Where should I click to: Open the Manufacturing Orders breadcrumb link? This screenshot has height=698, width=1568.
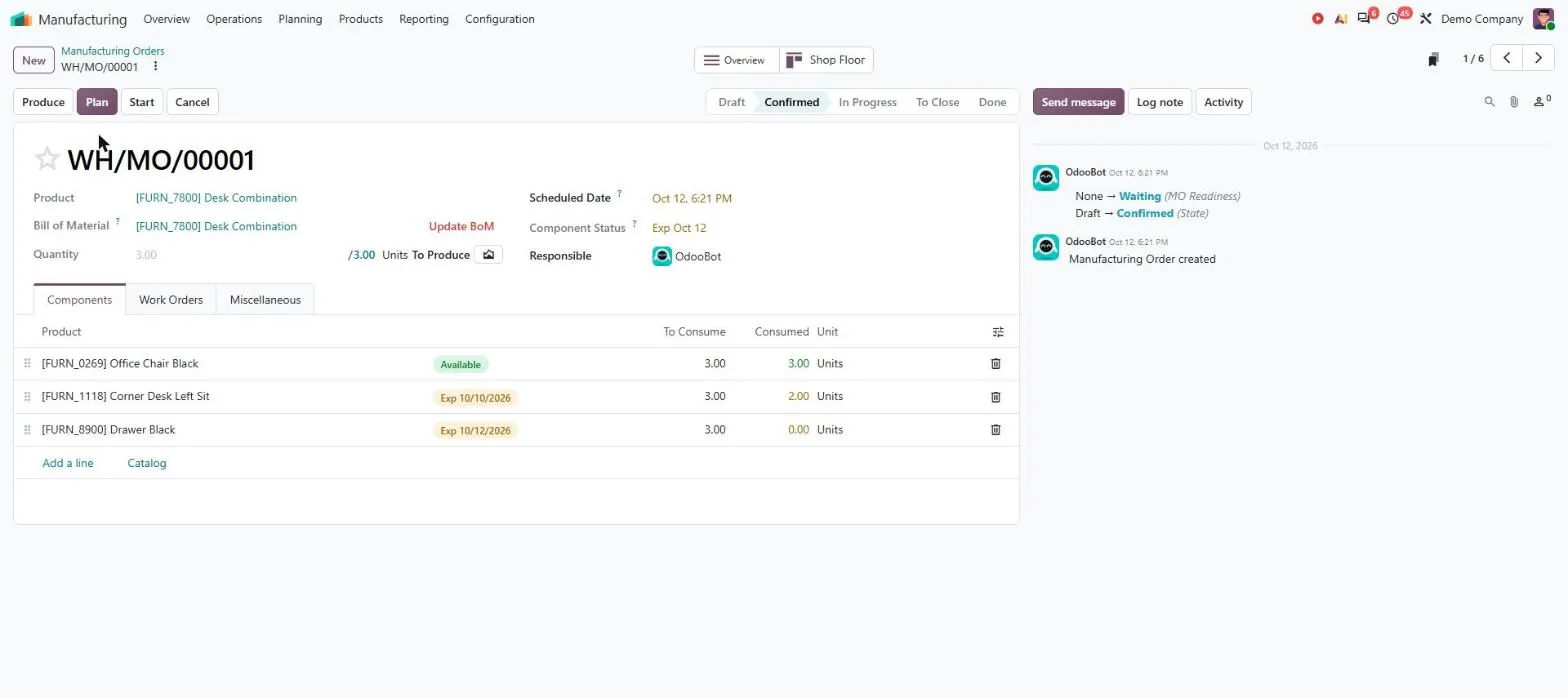coord(113,51)
